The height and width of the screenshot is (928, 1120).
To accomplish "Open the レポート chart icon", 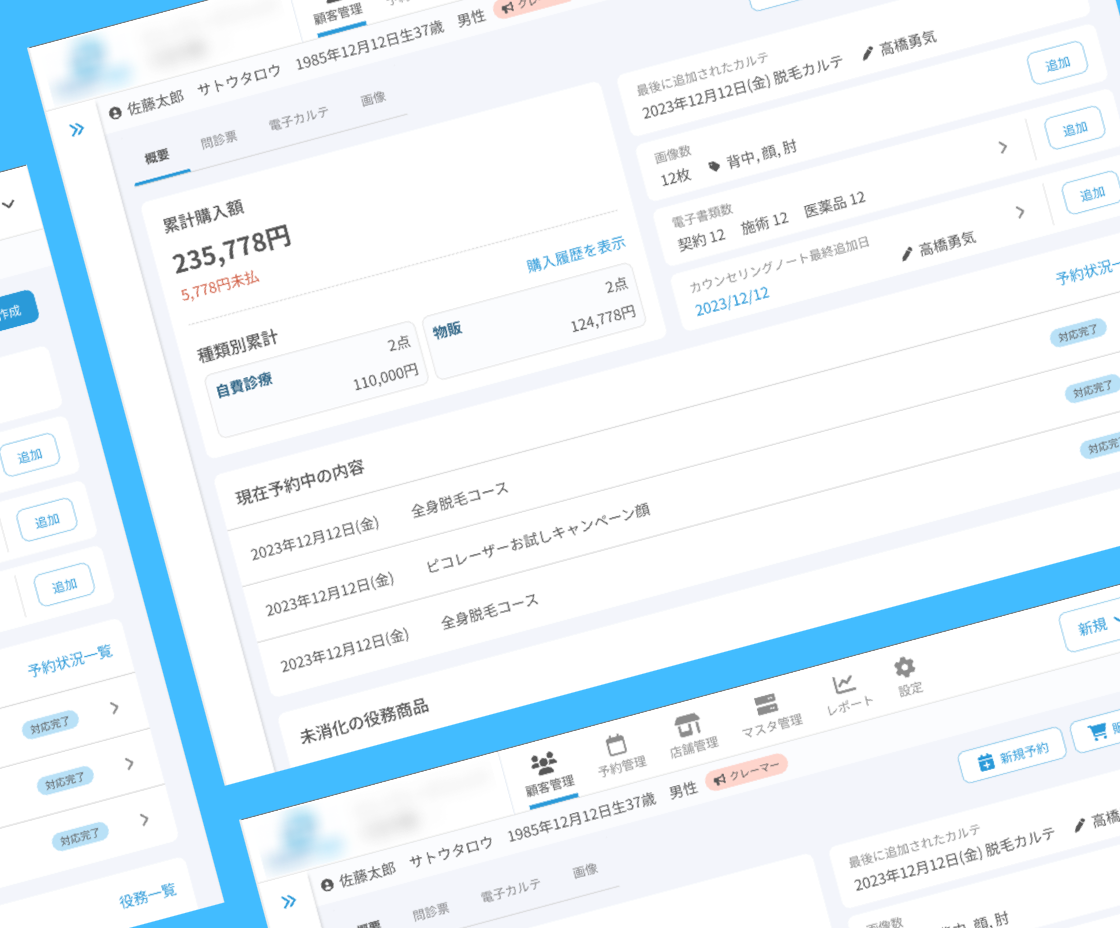I will 844,684.
